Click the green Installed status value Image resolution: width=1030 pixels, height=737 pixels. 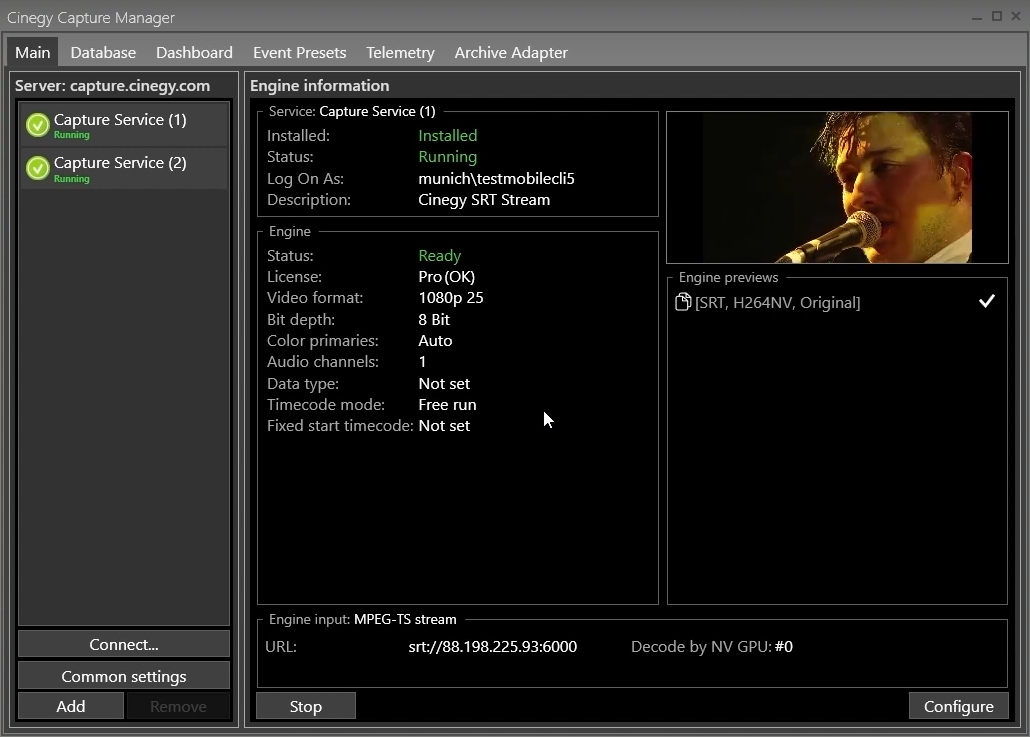tap(447, 135)
